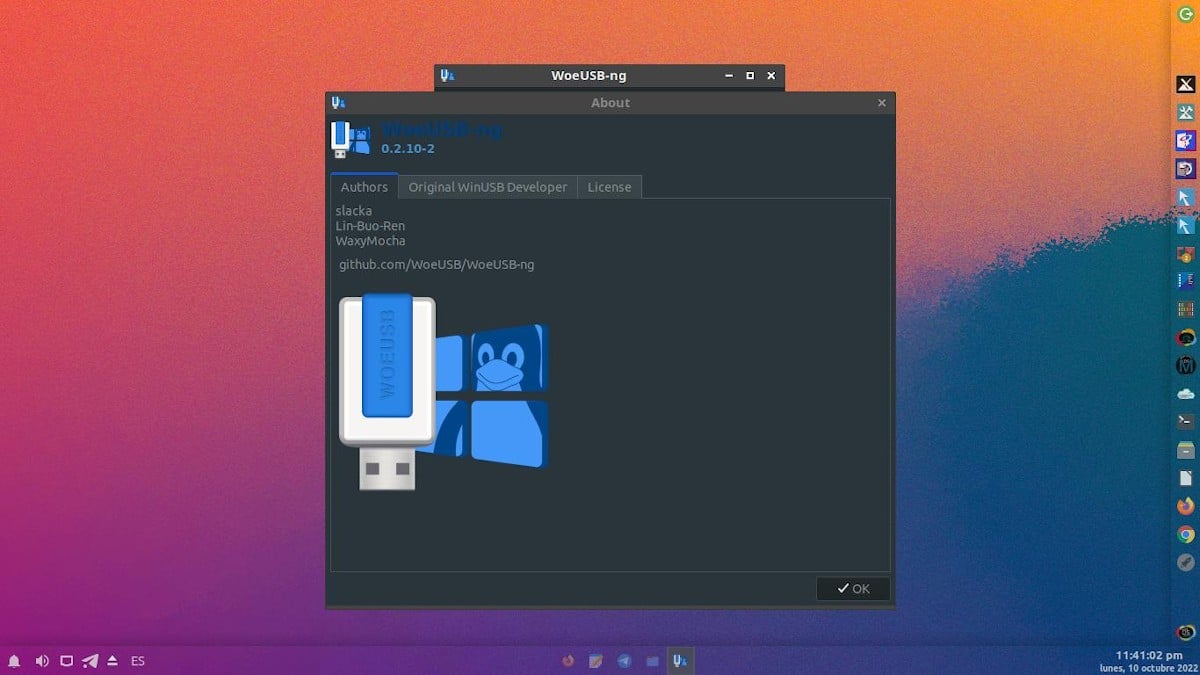The width and height of the screenshot is (1200, 675).
Task: Click the notifications bell icon
Action: click(x=15, y=660)
